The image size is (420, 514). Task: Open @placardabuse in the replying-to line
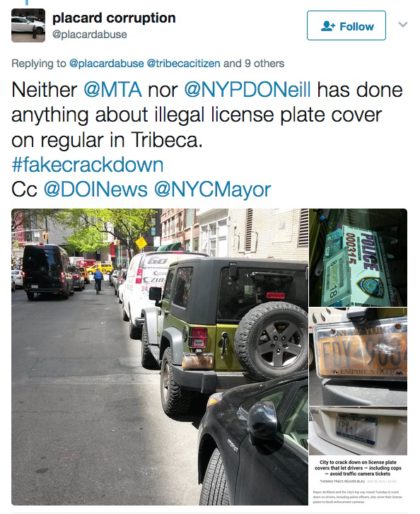click(106, 63)
